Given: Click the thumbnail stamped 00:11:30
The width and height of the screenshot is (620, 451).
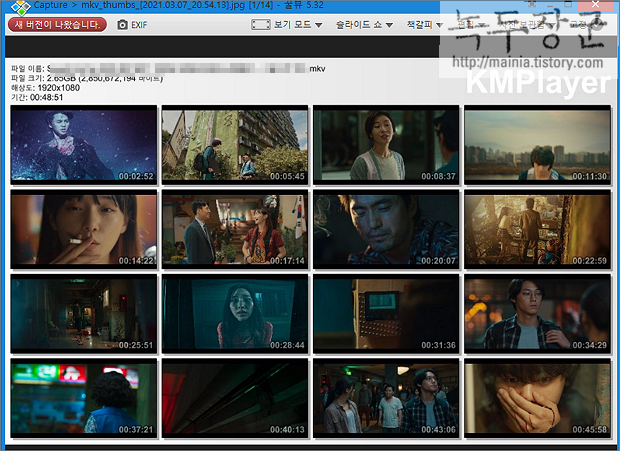Looking at the screenshot, I should coord(537,145).
